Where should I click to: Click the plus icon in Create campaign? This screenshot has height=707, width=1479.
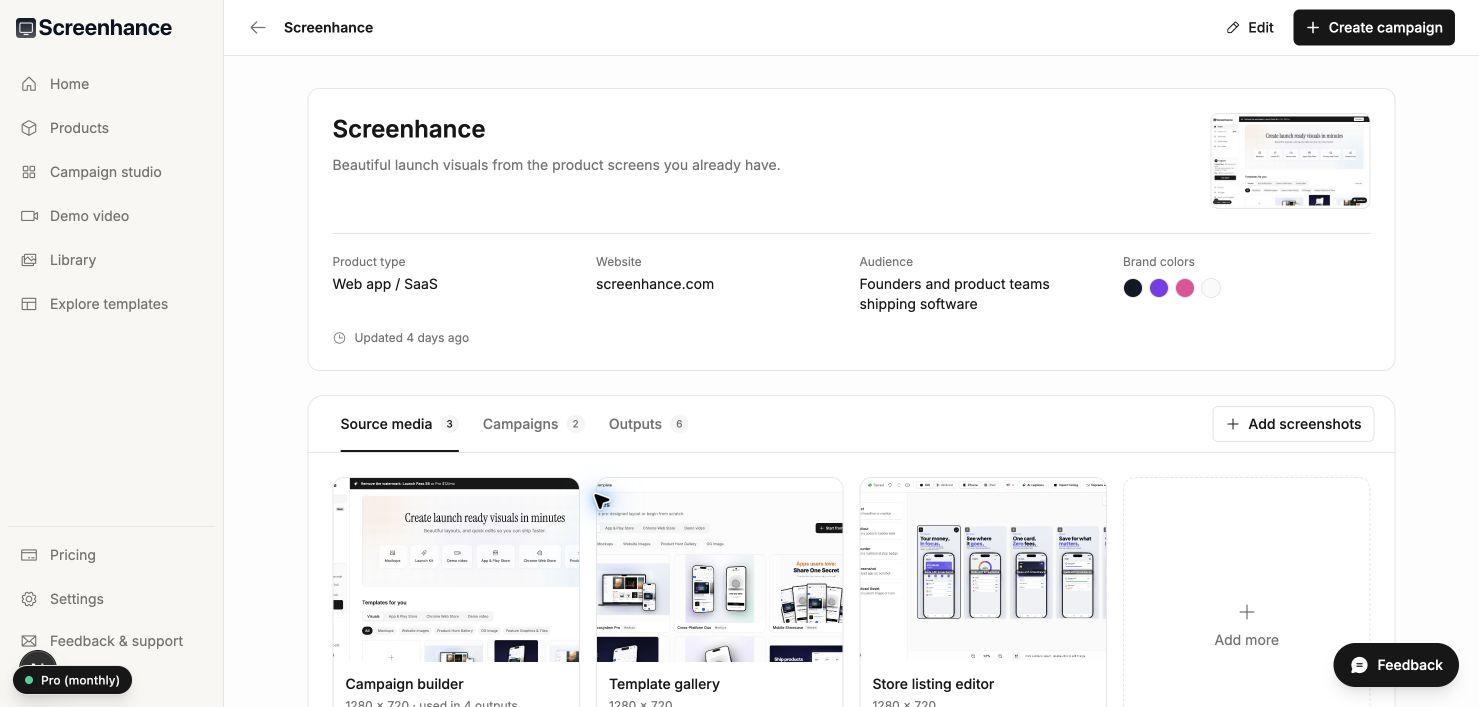point(1313,27)
